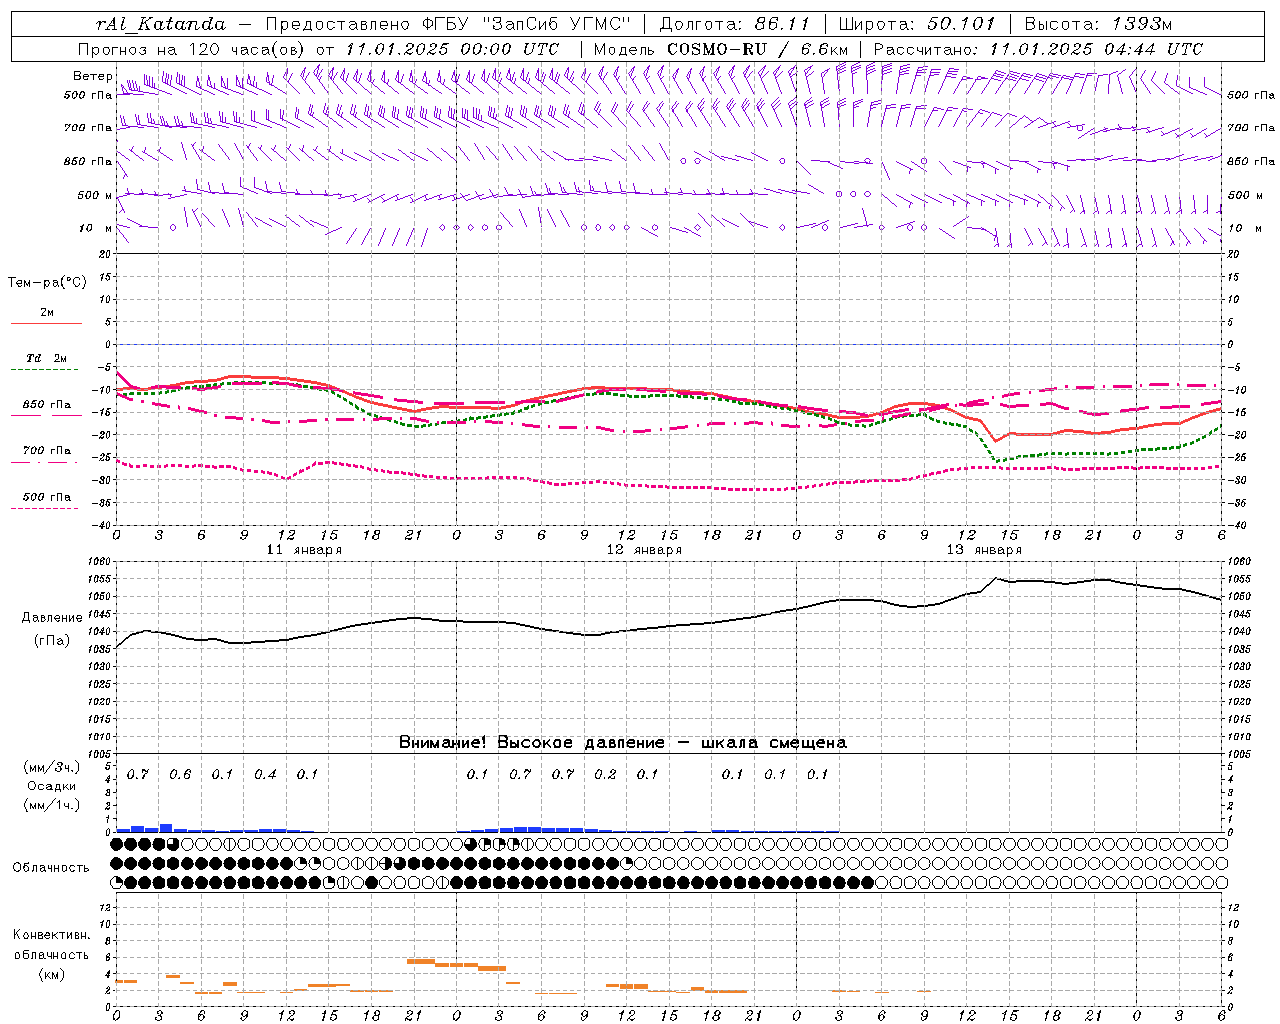Select the 'Широта: 50.101' latitude text
This screenshot has height=1024, width=1280.
click(916, 24)
